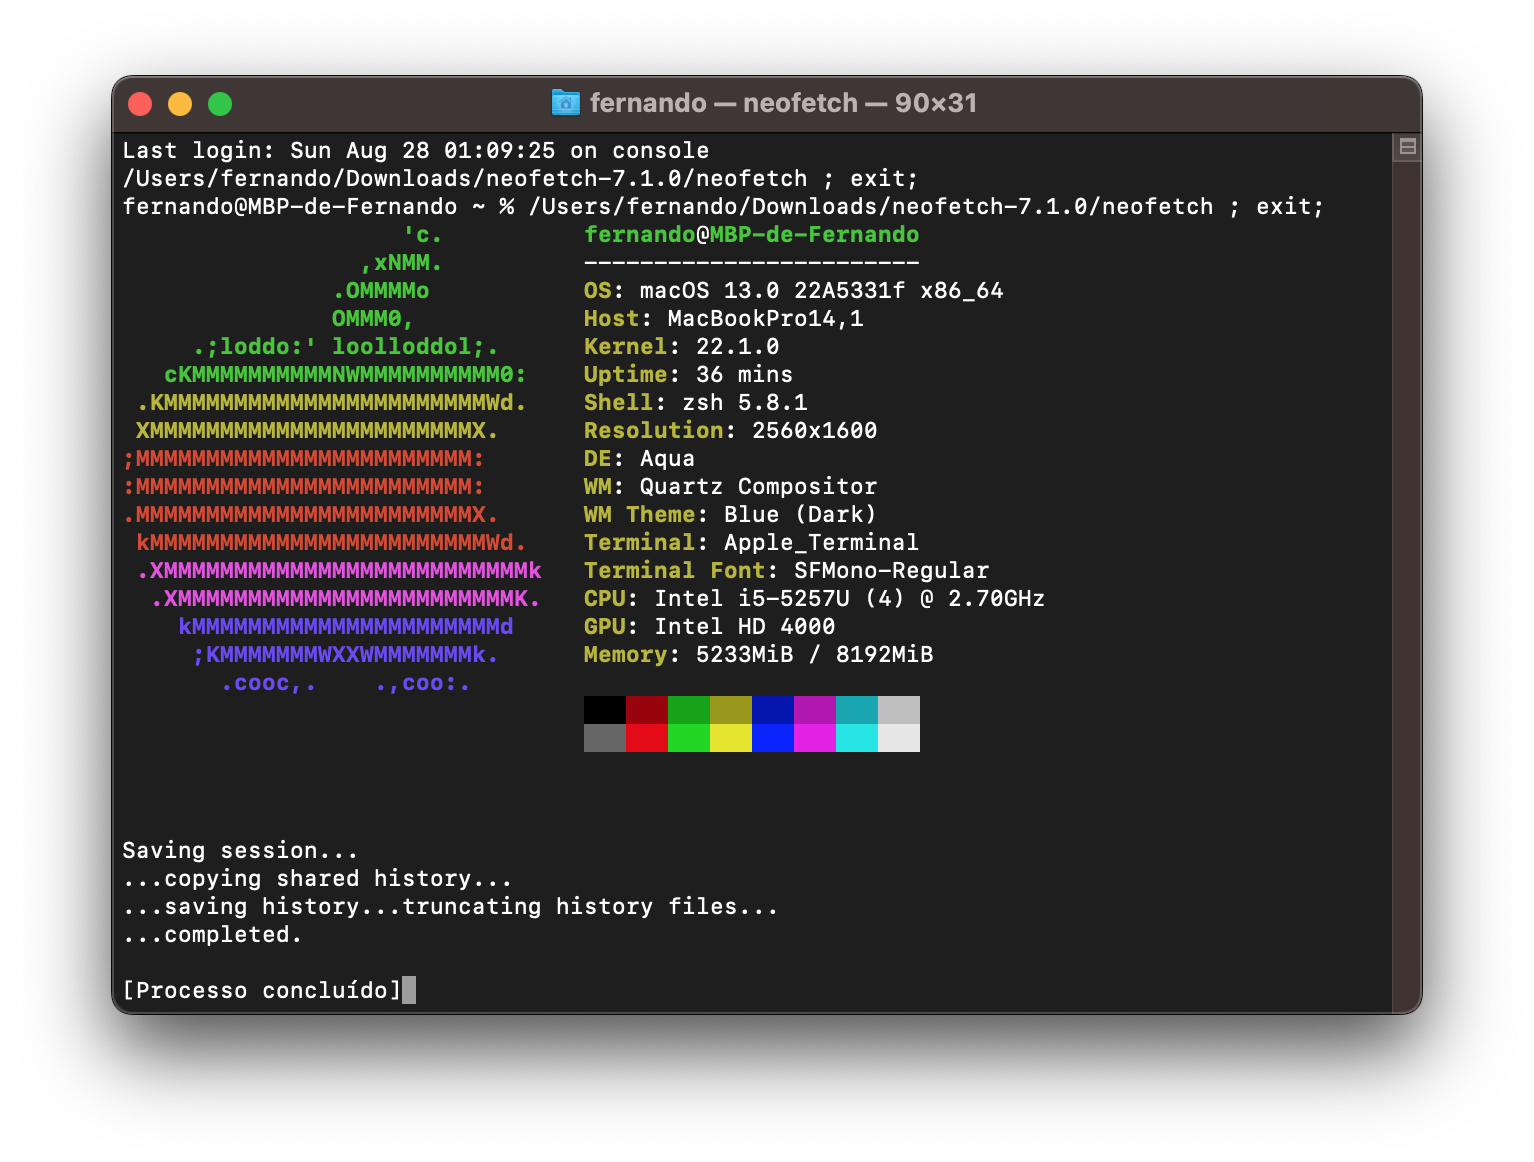The width and height of the screenshot is (1534, 1162).
Task: Pick the white swatch in the bottom row
Action: coord(899,738)
